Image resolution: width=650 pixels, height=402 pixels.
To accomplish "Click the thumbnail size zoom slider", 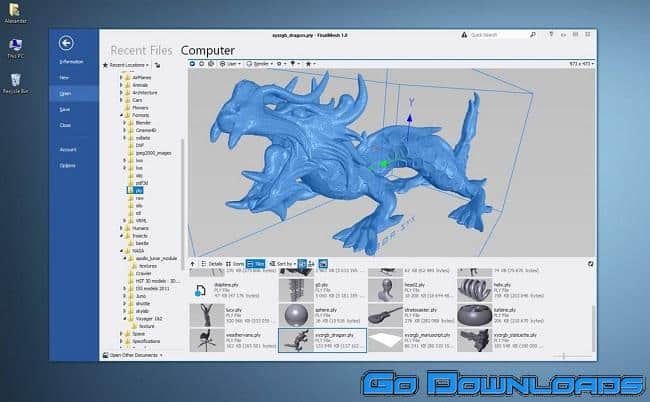I will coord(563,356).
